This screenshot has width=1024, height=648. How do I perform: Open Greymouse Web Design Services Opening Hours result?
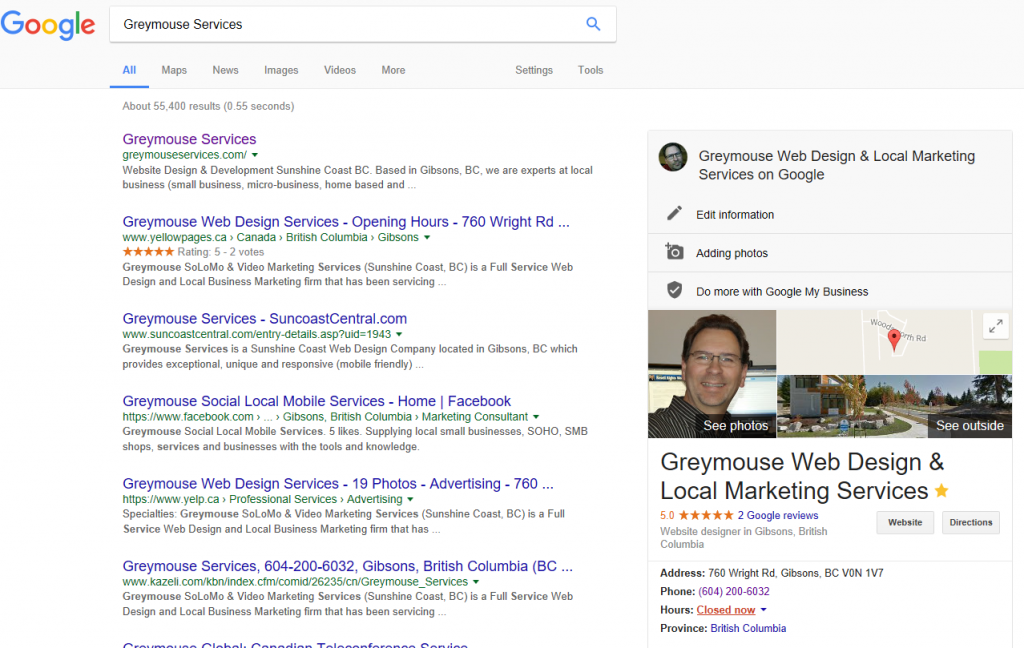tap(346, 222)
